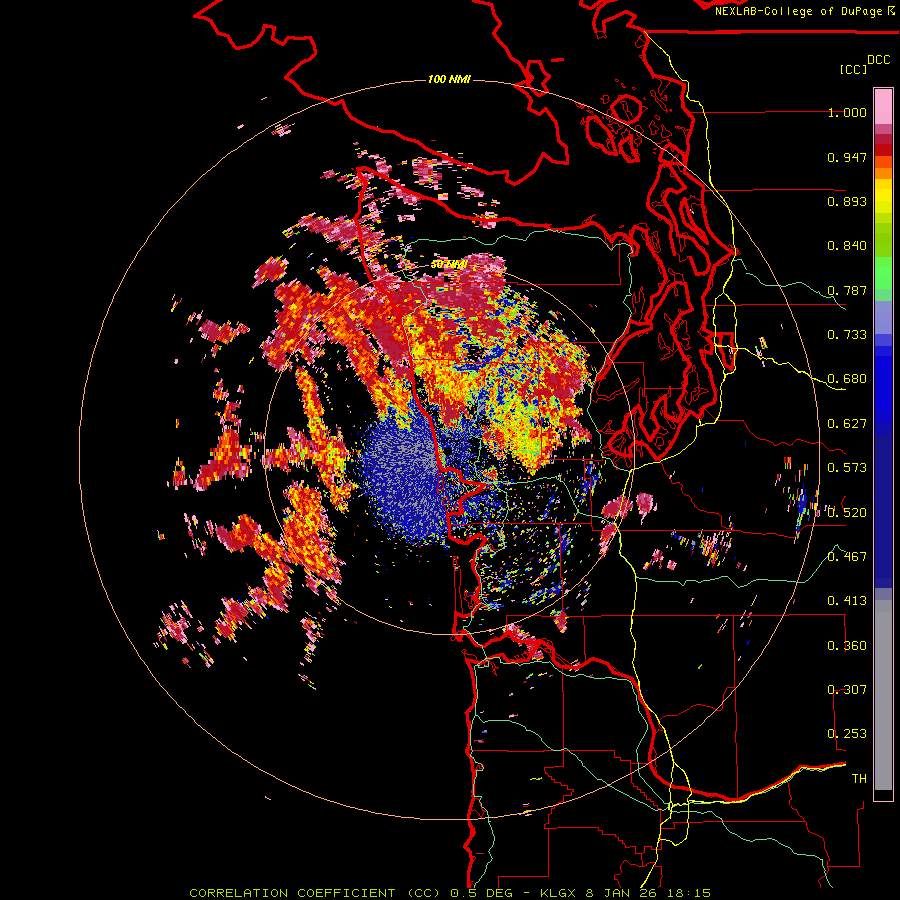900x900 pixels.
Task: Pick the light pink color bar segment
Action: click(x=883, y=106)
